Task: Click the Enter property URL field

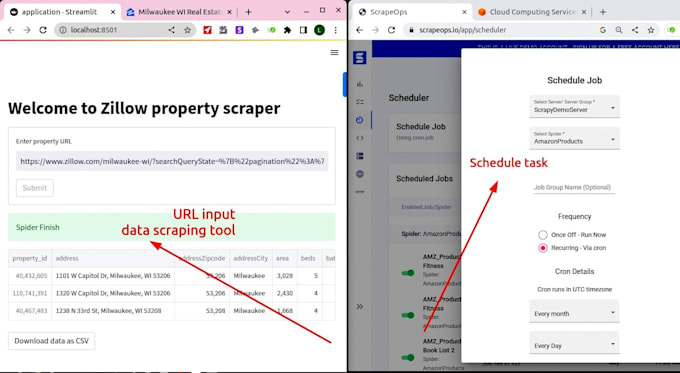Action: pos(172,161)
